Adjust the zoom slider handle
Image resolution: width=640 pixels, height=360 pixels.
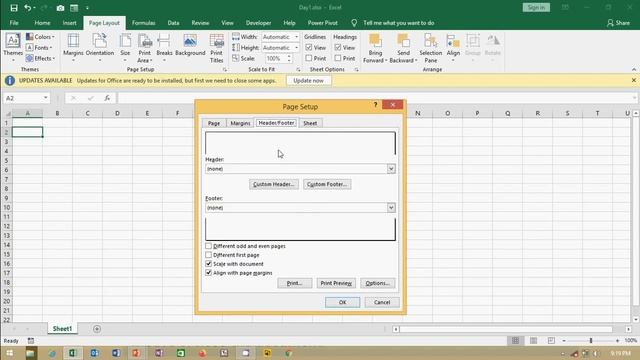pos(591,340)
